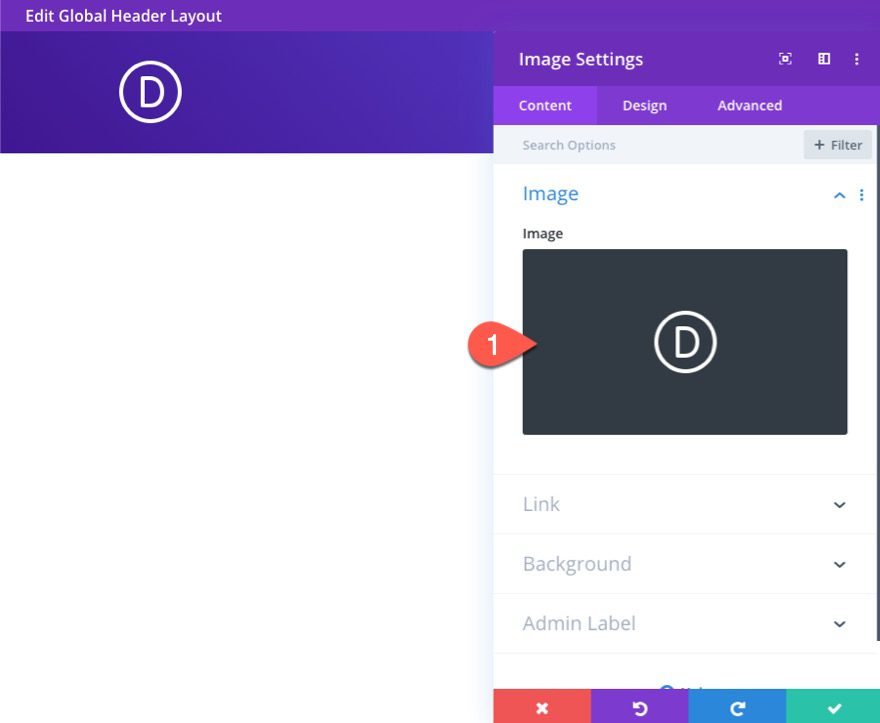880x723 pixels.
Task: Snap the Image Settings panel to the side
Action: click(823, 59)
